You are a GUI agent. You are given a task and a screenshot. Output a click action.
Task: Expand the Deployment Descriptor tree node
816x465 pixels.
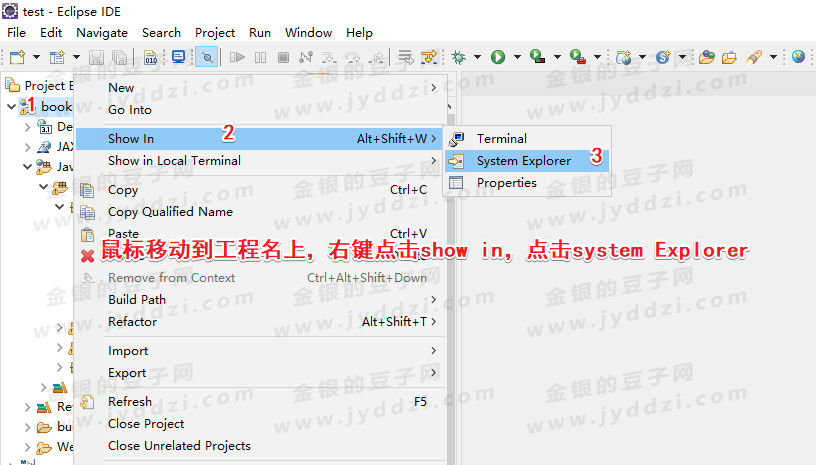coord(28,127)
